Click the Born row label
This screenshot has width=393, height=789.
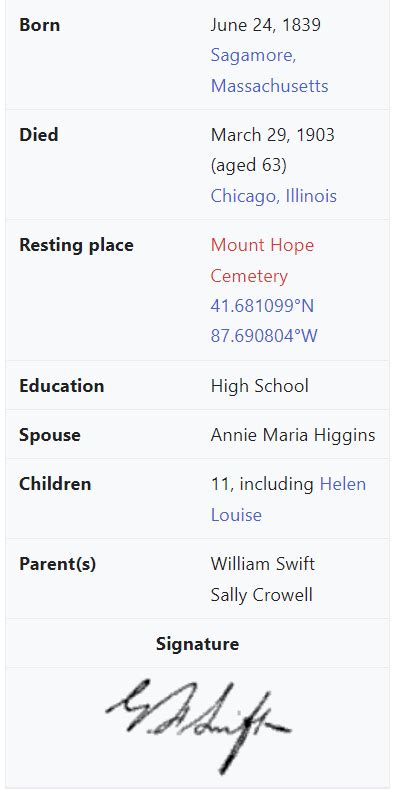click(39, 25)
